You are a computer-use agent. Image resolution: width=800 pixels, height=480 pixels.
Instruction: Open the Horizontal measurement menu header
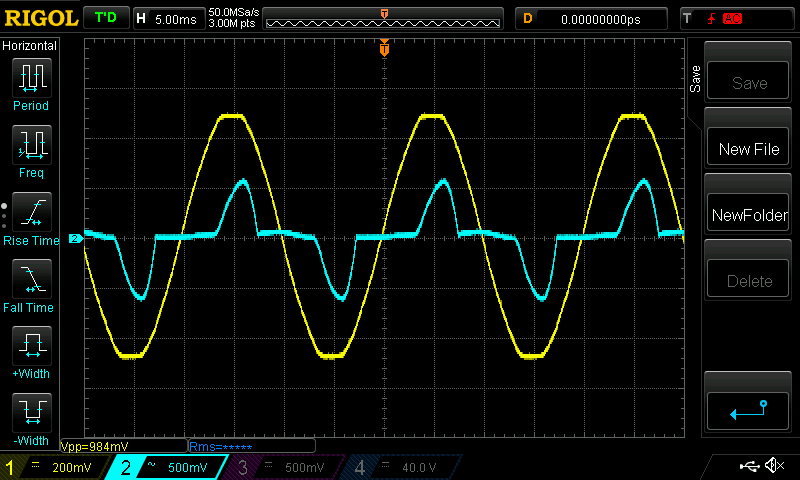point(30,46)
